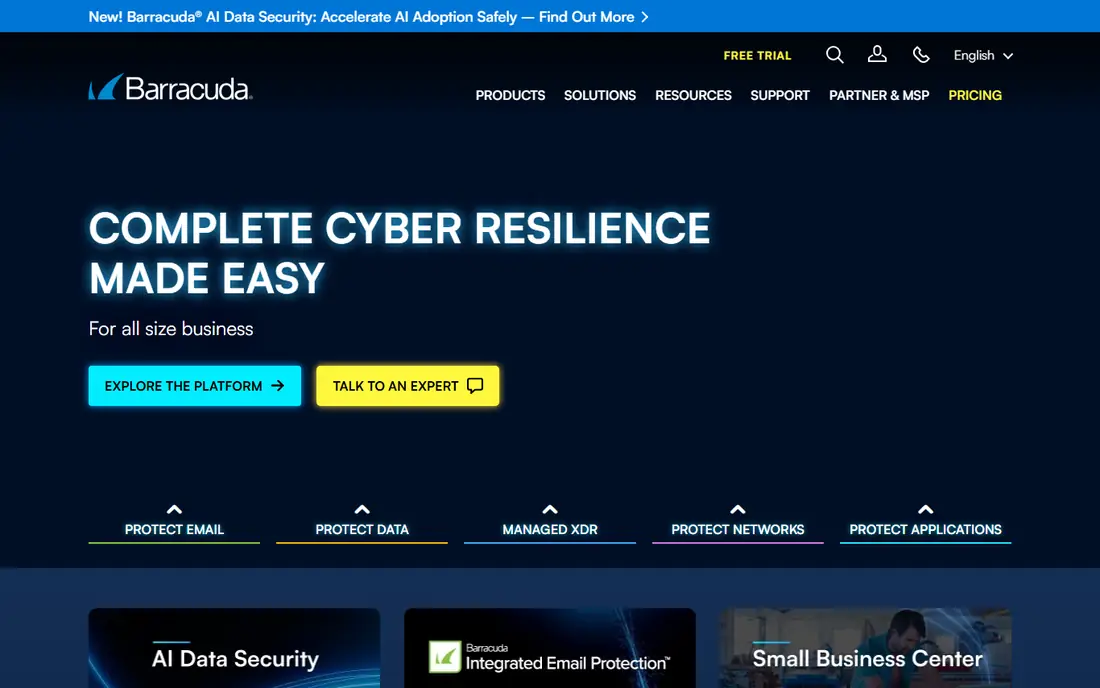Go to the Pricing page

[x=975, y=95]
